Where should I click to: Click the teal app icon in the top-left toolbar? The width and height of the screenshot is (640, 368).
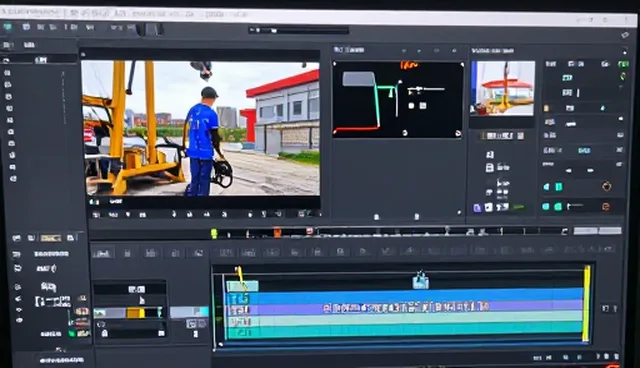pos(8,27)
